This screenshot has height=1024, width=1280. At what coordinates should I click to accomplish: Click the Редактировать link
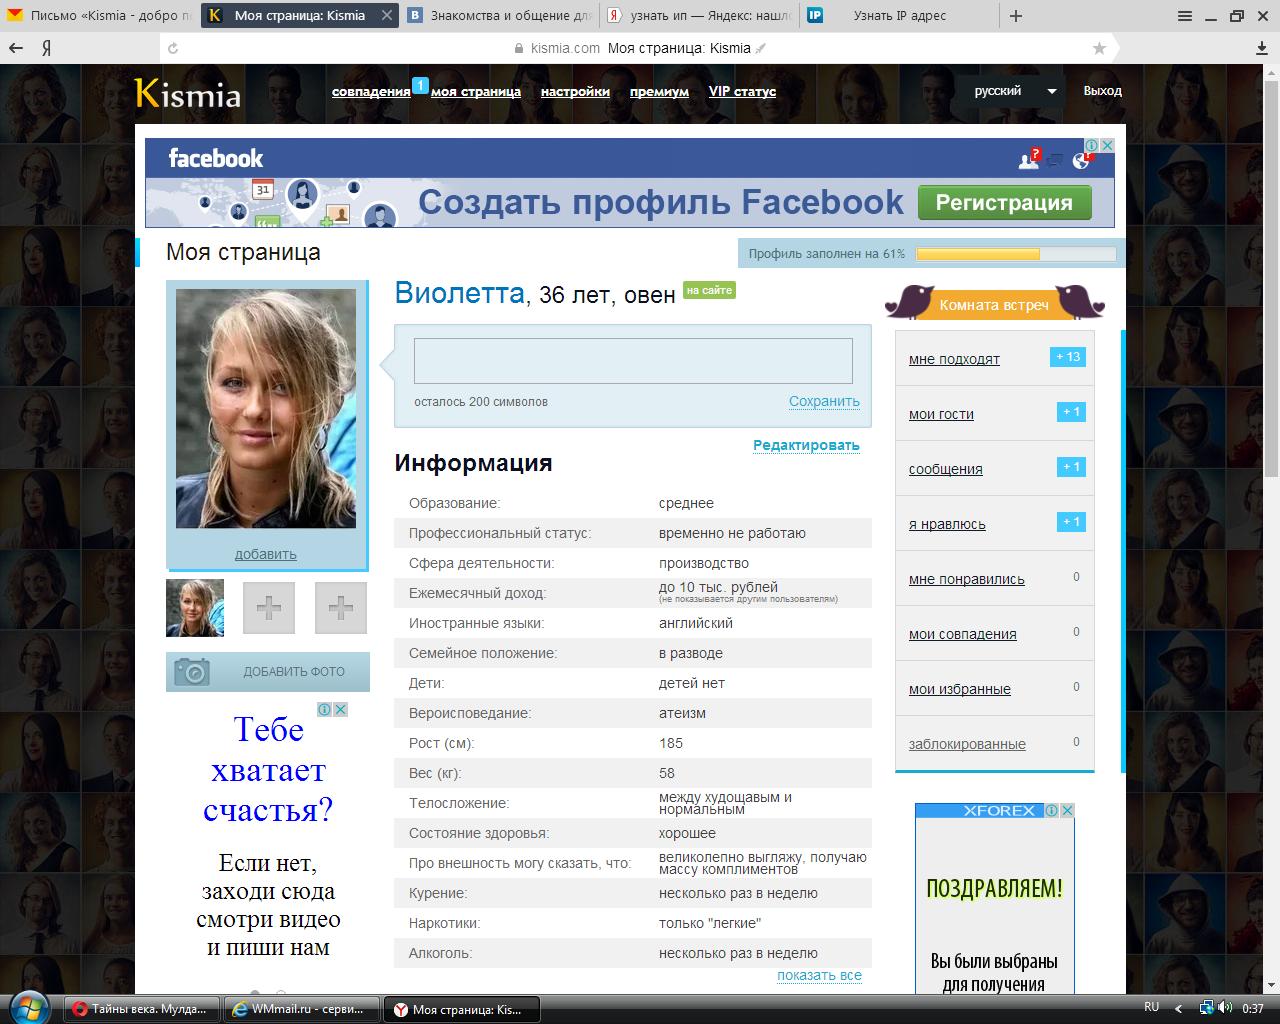coord(806,446)
